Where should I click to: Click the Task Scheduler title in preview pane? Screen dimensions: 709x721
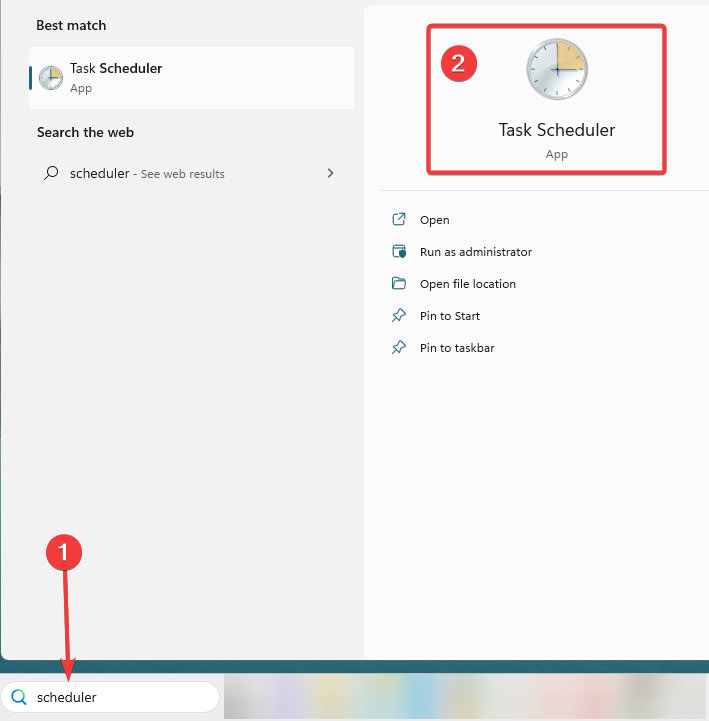pyautogui.click(x=557, y=130)
